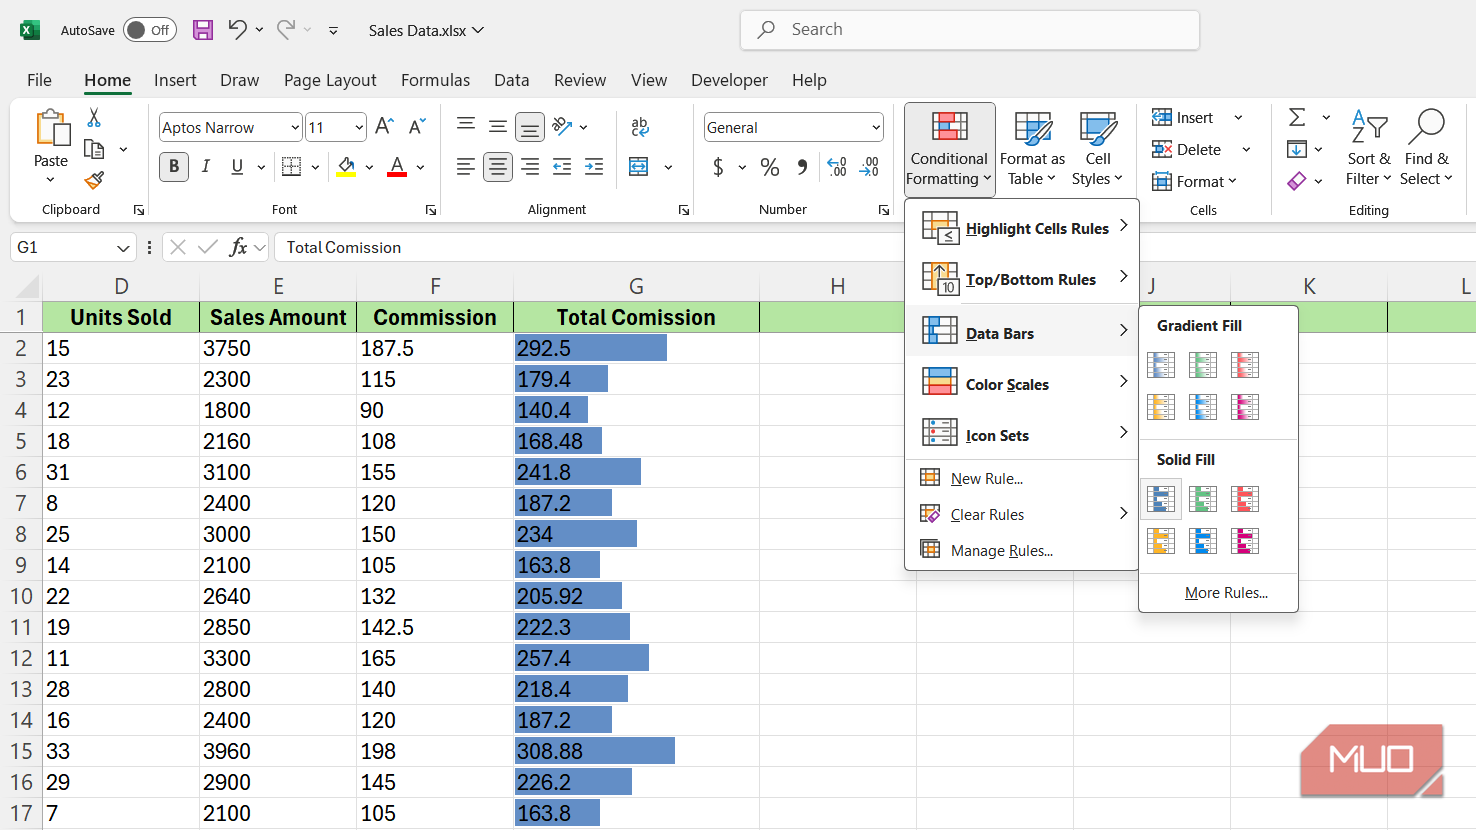Image resolution: width=1476 pixels, height=830 pixels.
Task: Open the General number format dropdown
Action: point(875,128)
